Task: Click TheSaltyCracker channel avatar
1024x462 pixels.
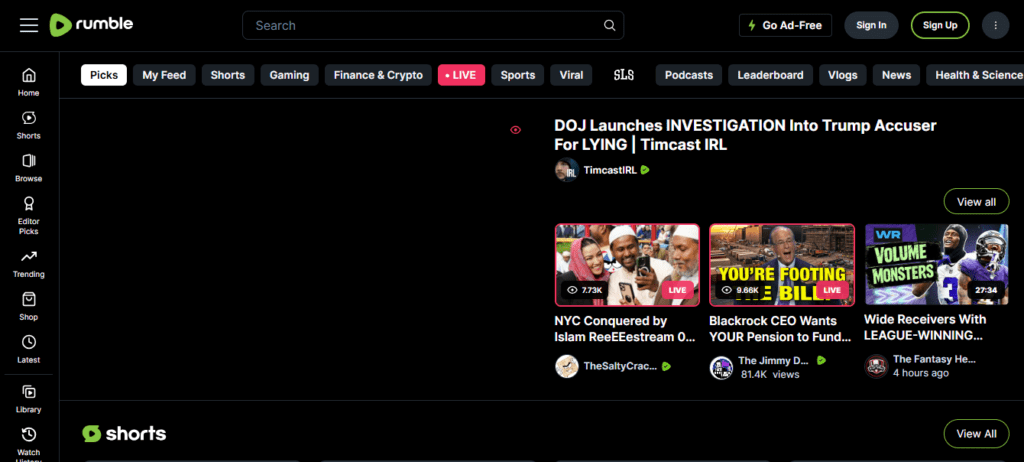Action: pyautogui.click(x=567, y=366)
